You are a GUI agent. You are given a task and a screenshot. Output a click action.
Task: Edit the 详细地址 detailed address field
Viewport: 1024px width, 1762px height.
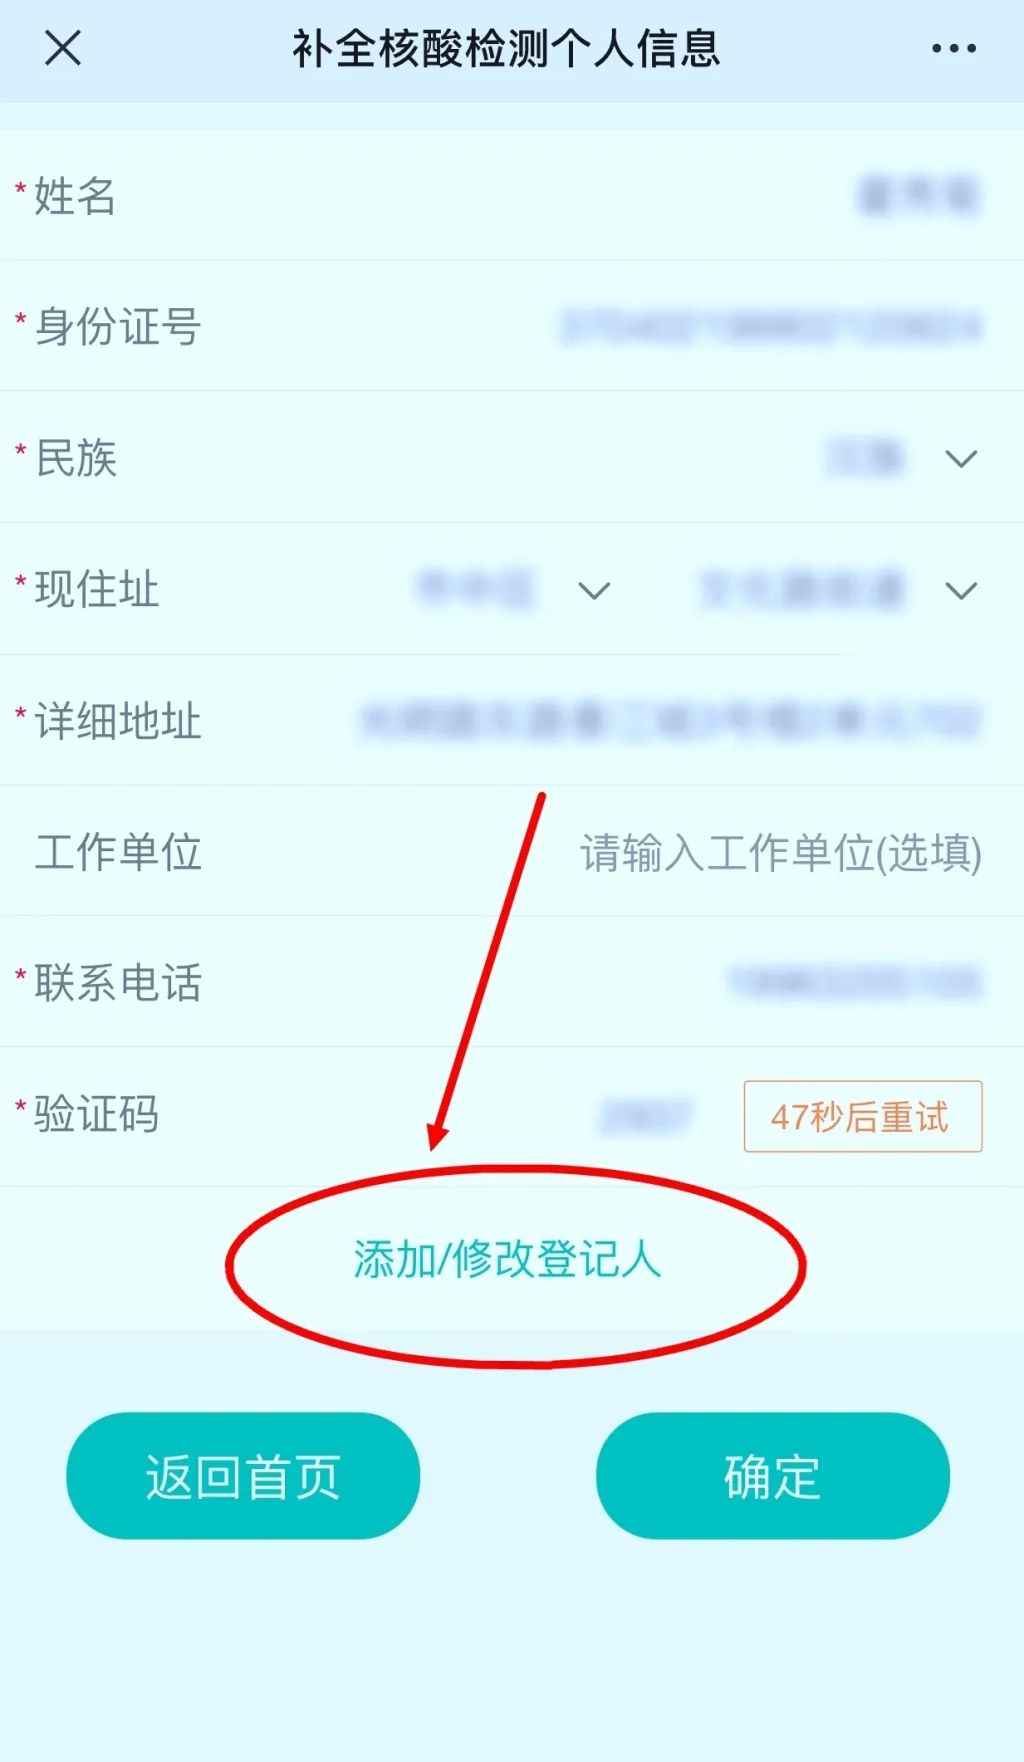670,721
